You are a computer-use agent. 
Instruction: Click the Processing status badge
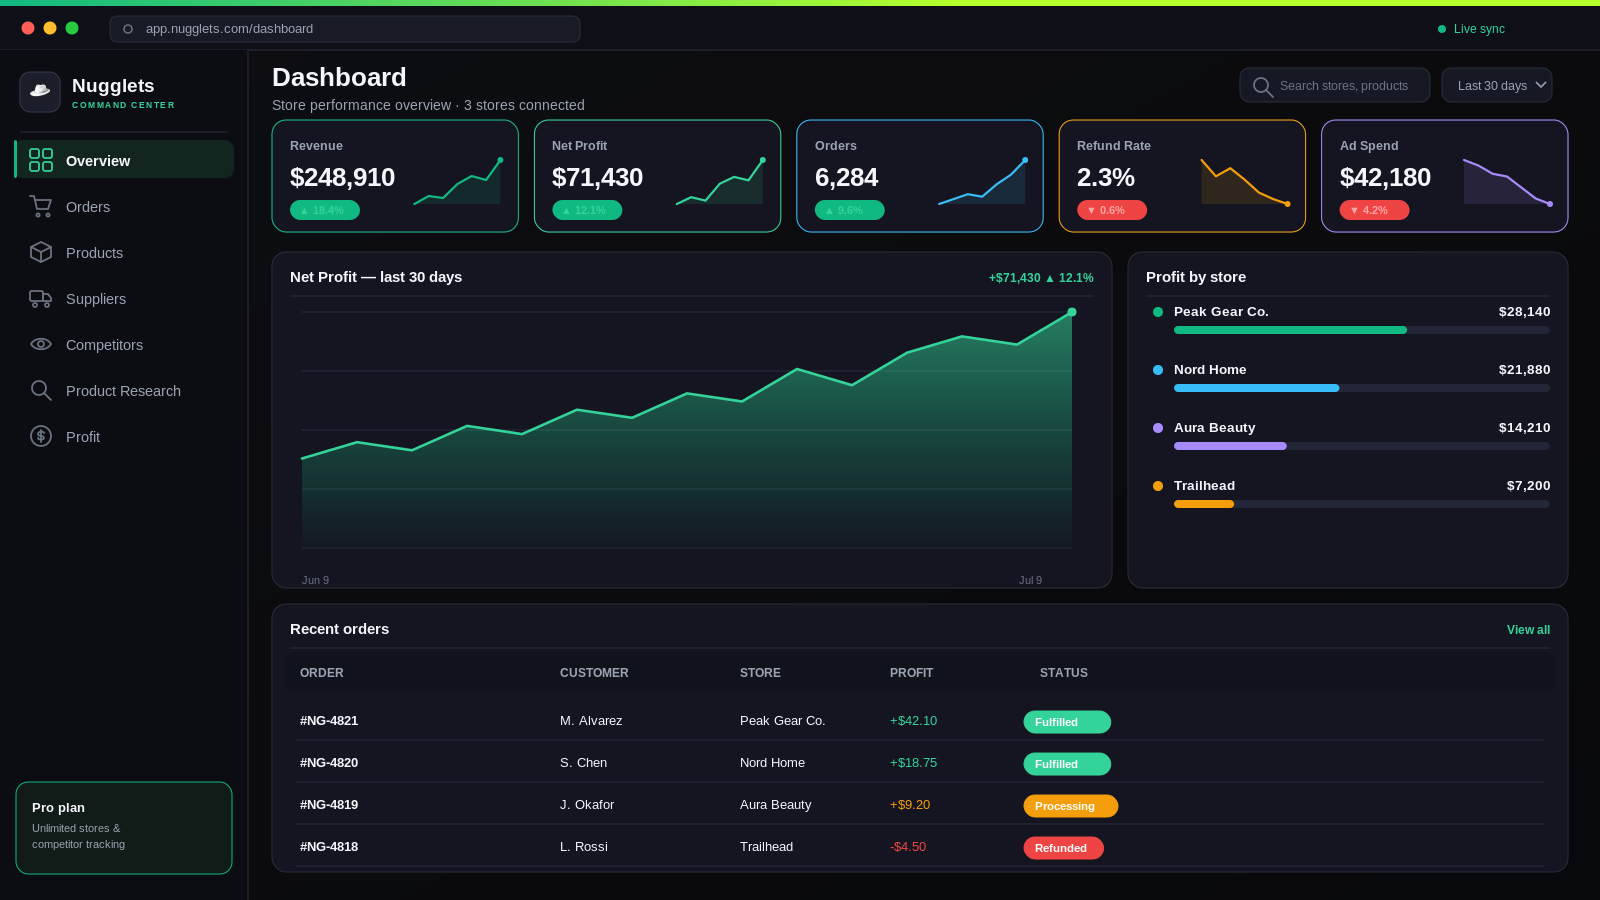tap(1070, 806)
